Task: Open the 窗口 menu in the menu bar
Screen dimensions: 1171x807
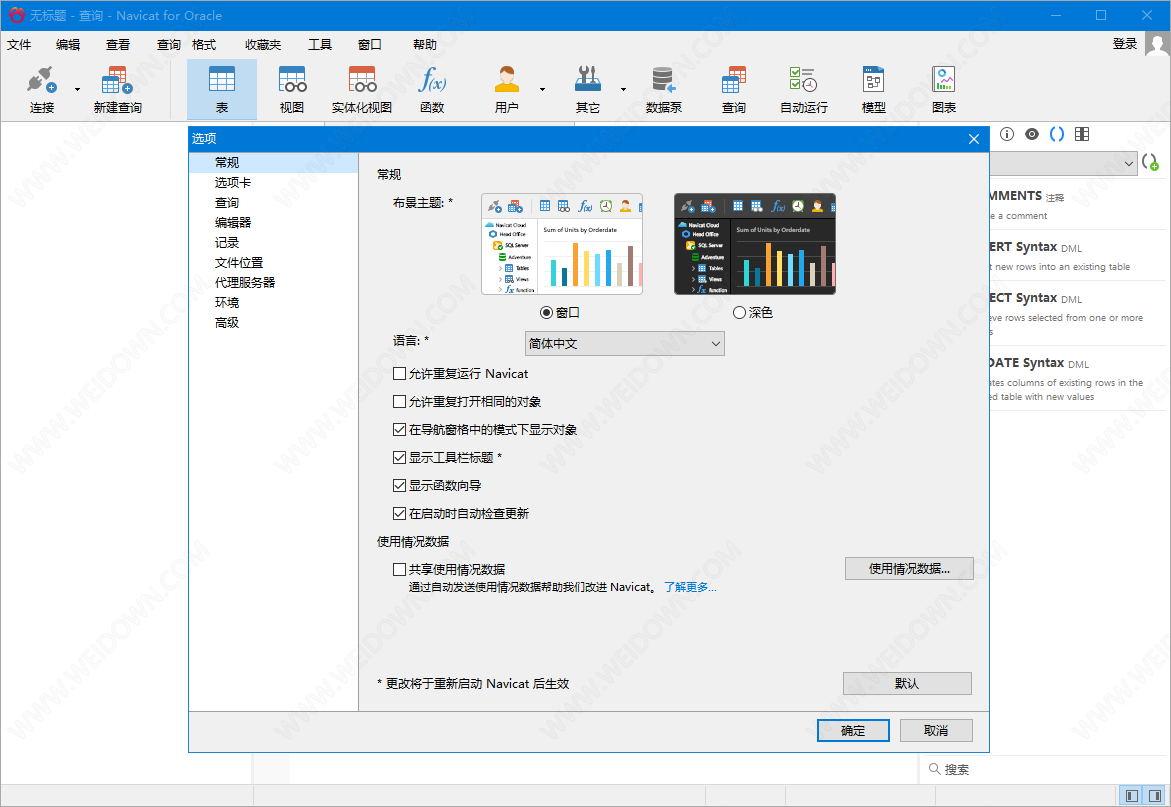Action: pos(370,45)
